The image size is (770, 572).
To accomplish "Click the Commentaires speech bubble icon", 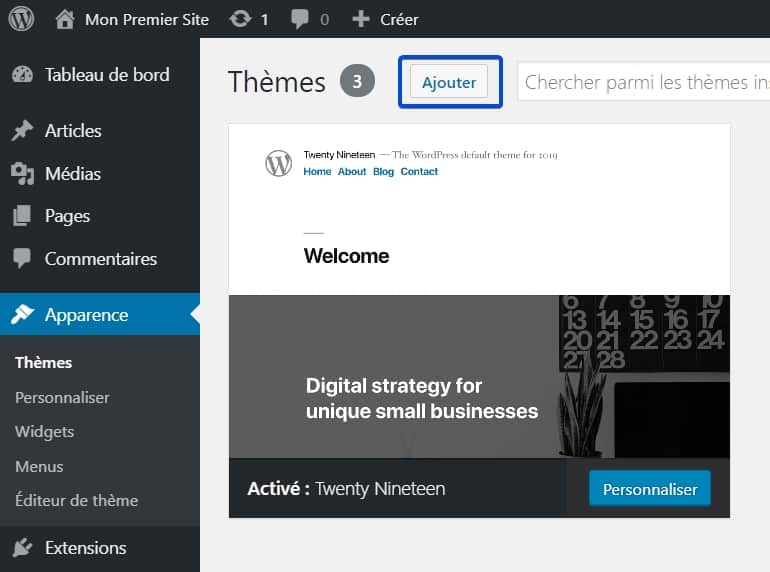I will click(22, 258).
